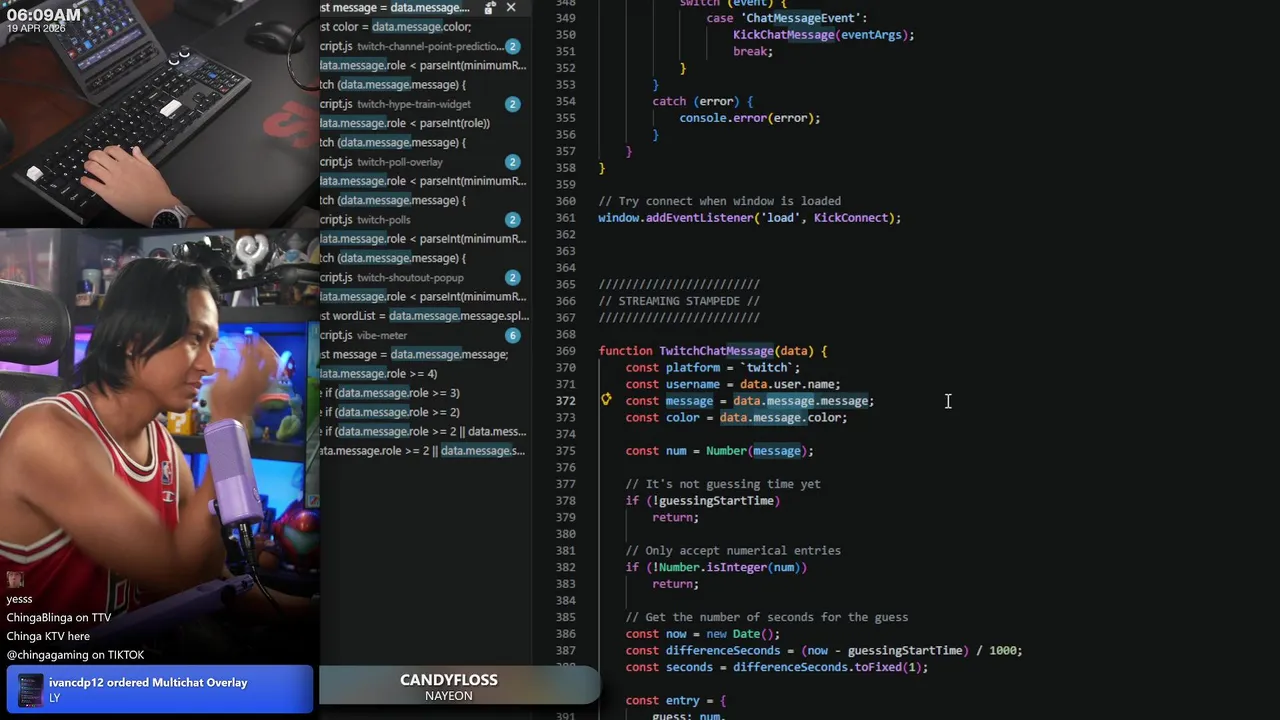The width and height of the screenshot is (1280, 720).
Task: Click the keyboard camera thumbnail
Action: point(160,114)
